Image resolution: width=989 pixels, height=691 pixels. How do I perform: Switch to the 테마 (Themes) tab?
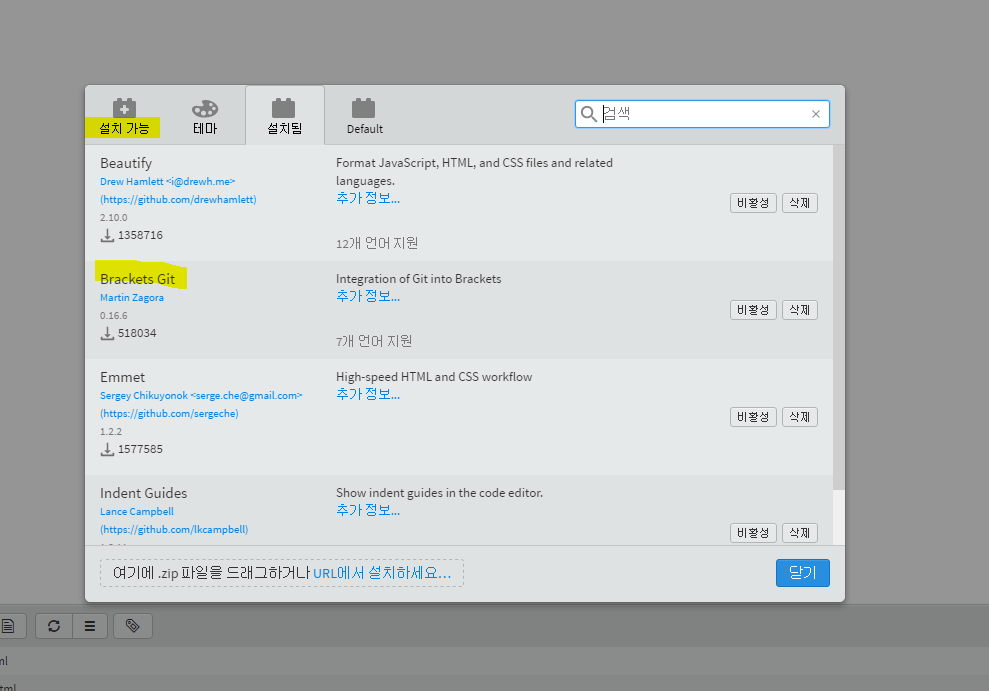[205, 116]
